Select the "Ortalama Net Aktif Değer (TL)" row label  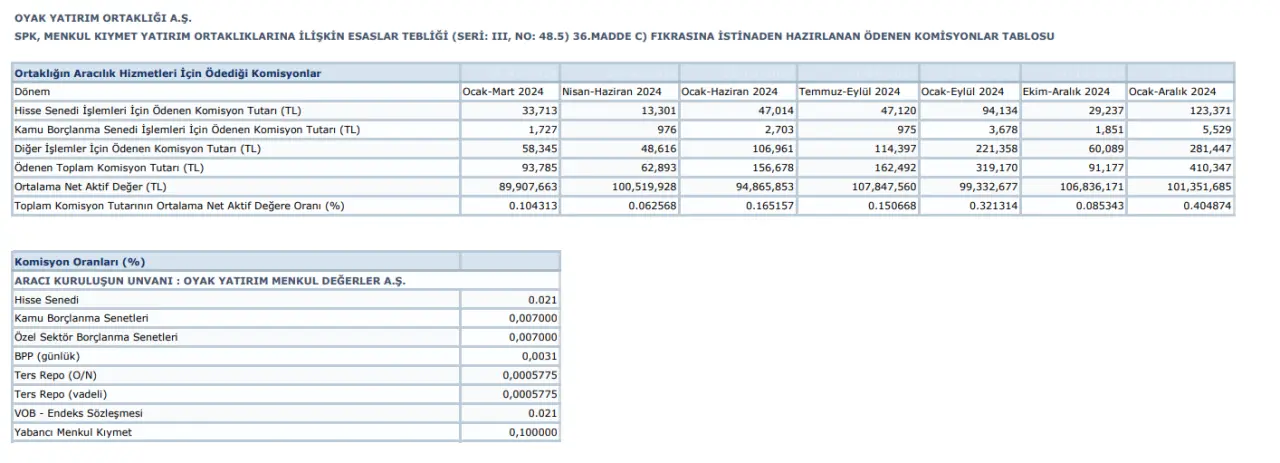90,186
